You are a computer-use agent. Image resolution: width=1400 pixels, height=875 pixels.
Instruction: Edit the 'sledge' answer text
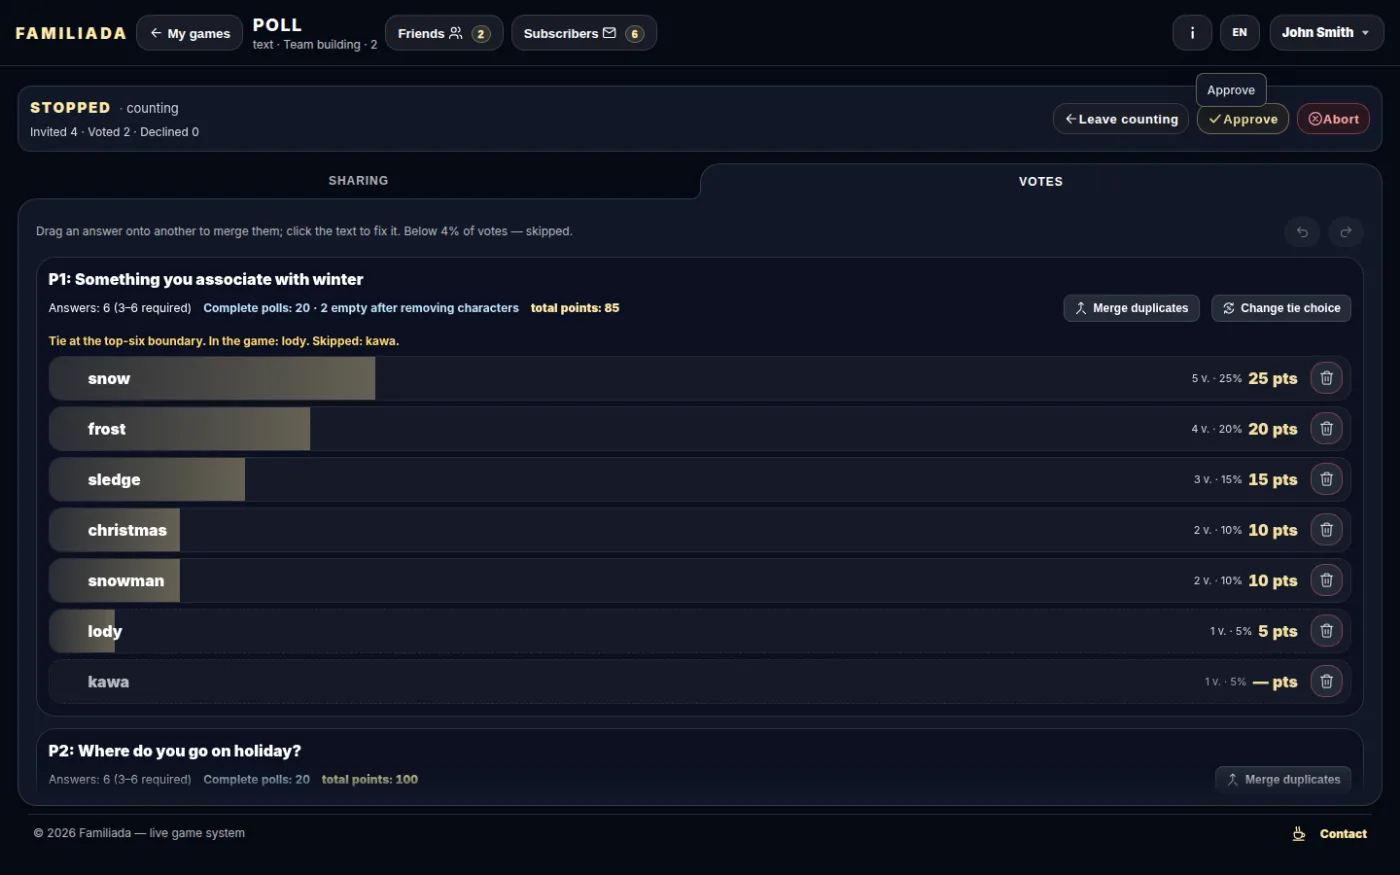(114, 480)
